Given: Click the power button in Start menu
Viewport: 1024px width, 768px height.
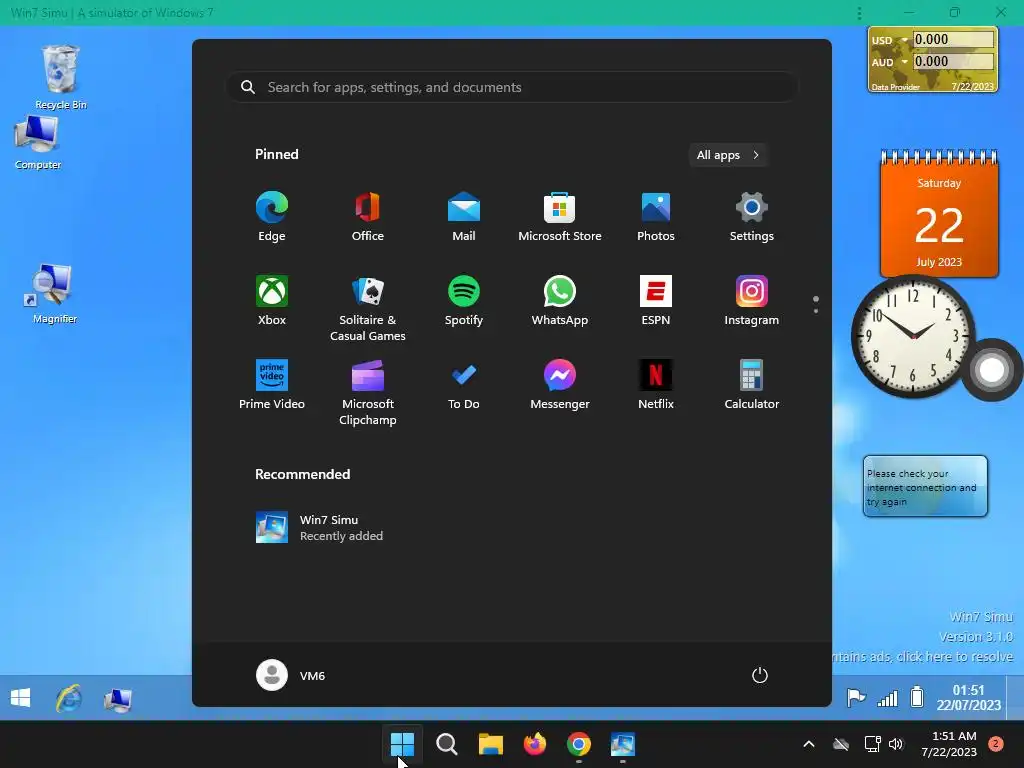Looking at the screenshot, I should click(x=760, y=675).
